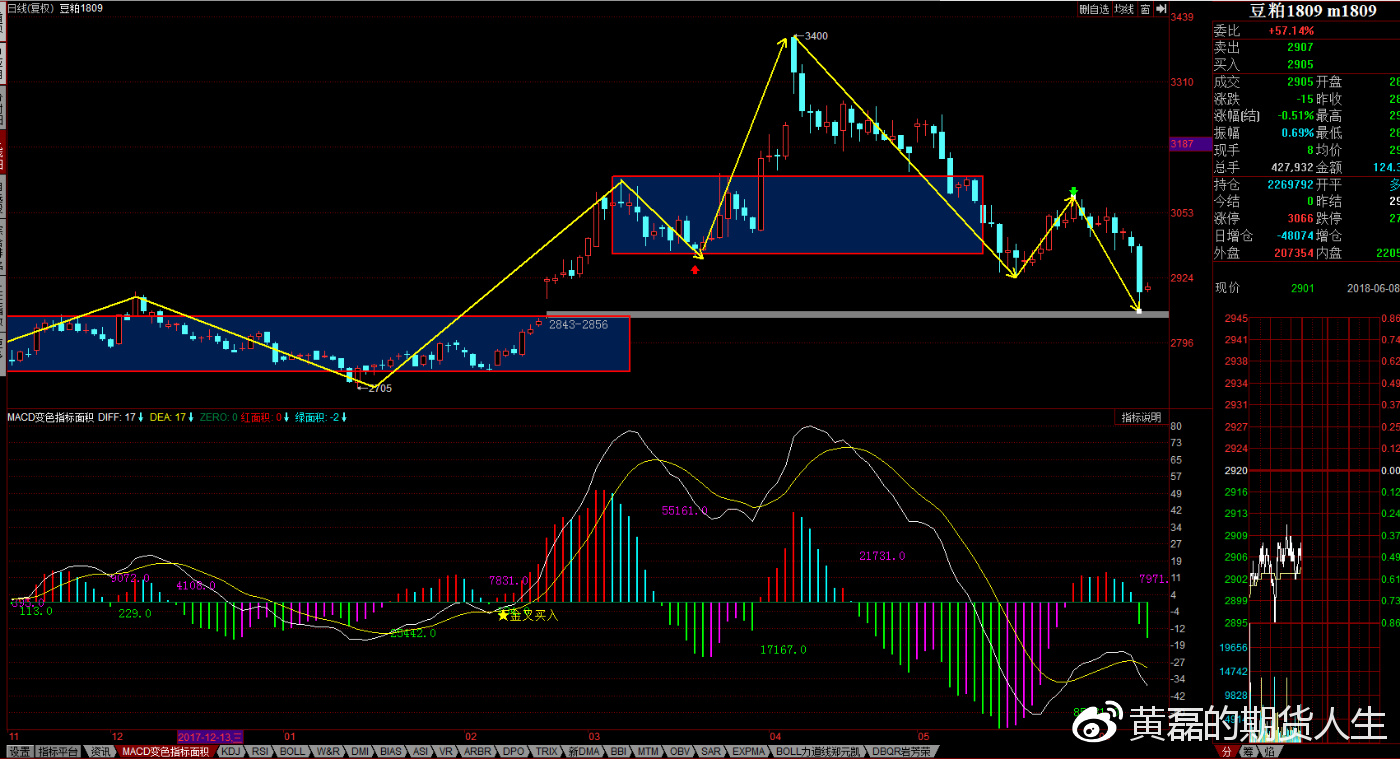The width and height of the screenshot is (1400, 759).
Task: Click the red highlighted left sidebar tab
Action: point(3,151)
